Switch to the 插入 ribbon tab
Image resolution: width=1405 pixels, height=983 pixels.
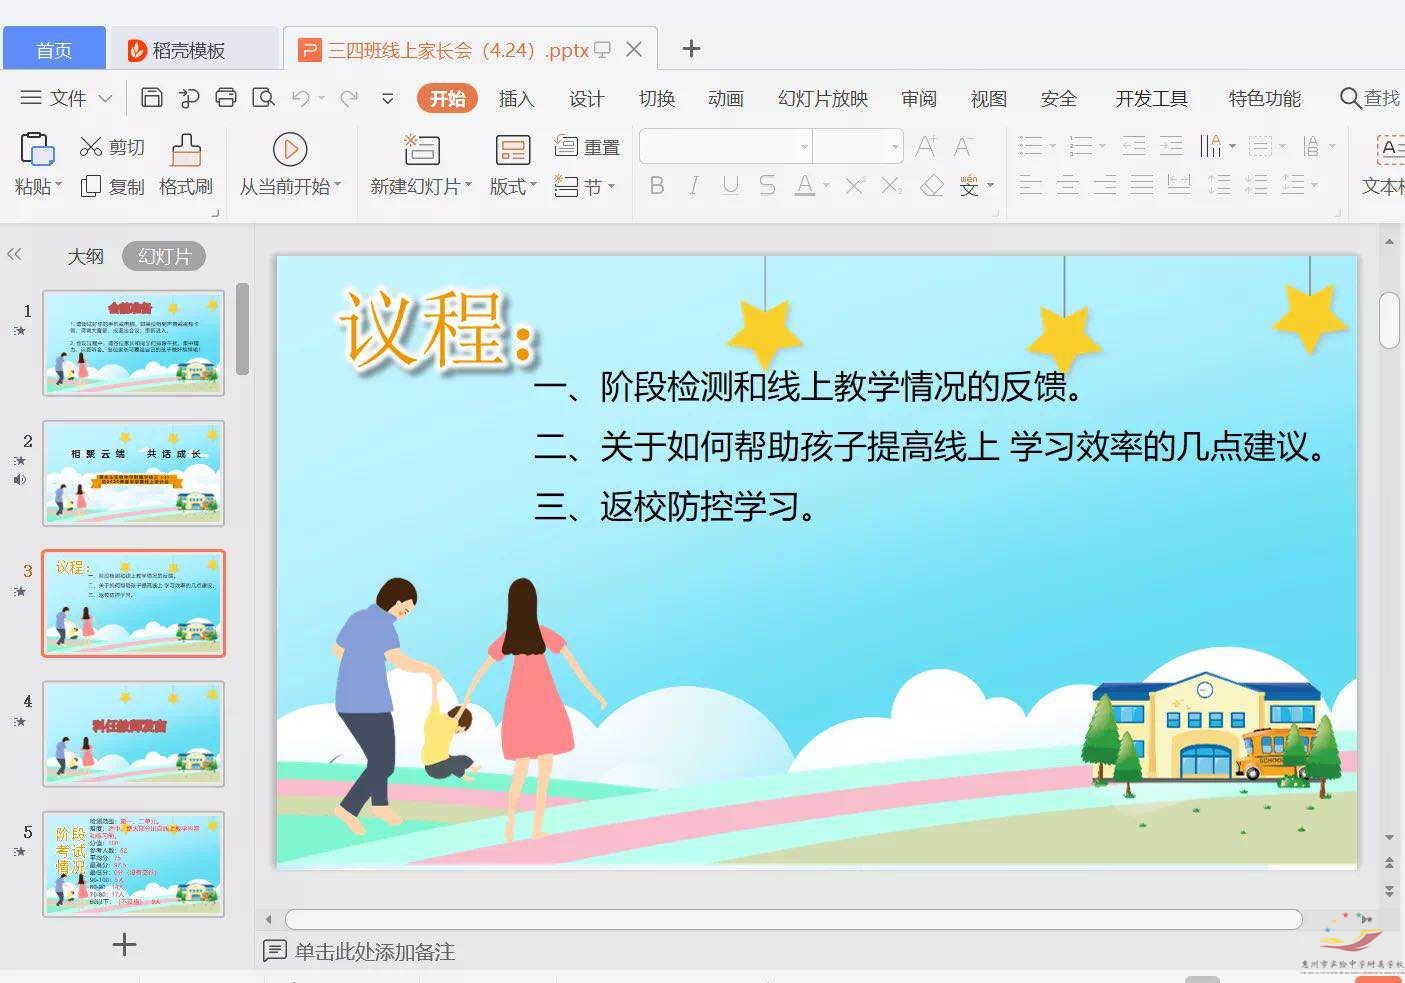516,98
